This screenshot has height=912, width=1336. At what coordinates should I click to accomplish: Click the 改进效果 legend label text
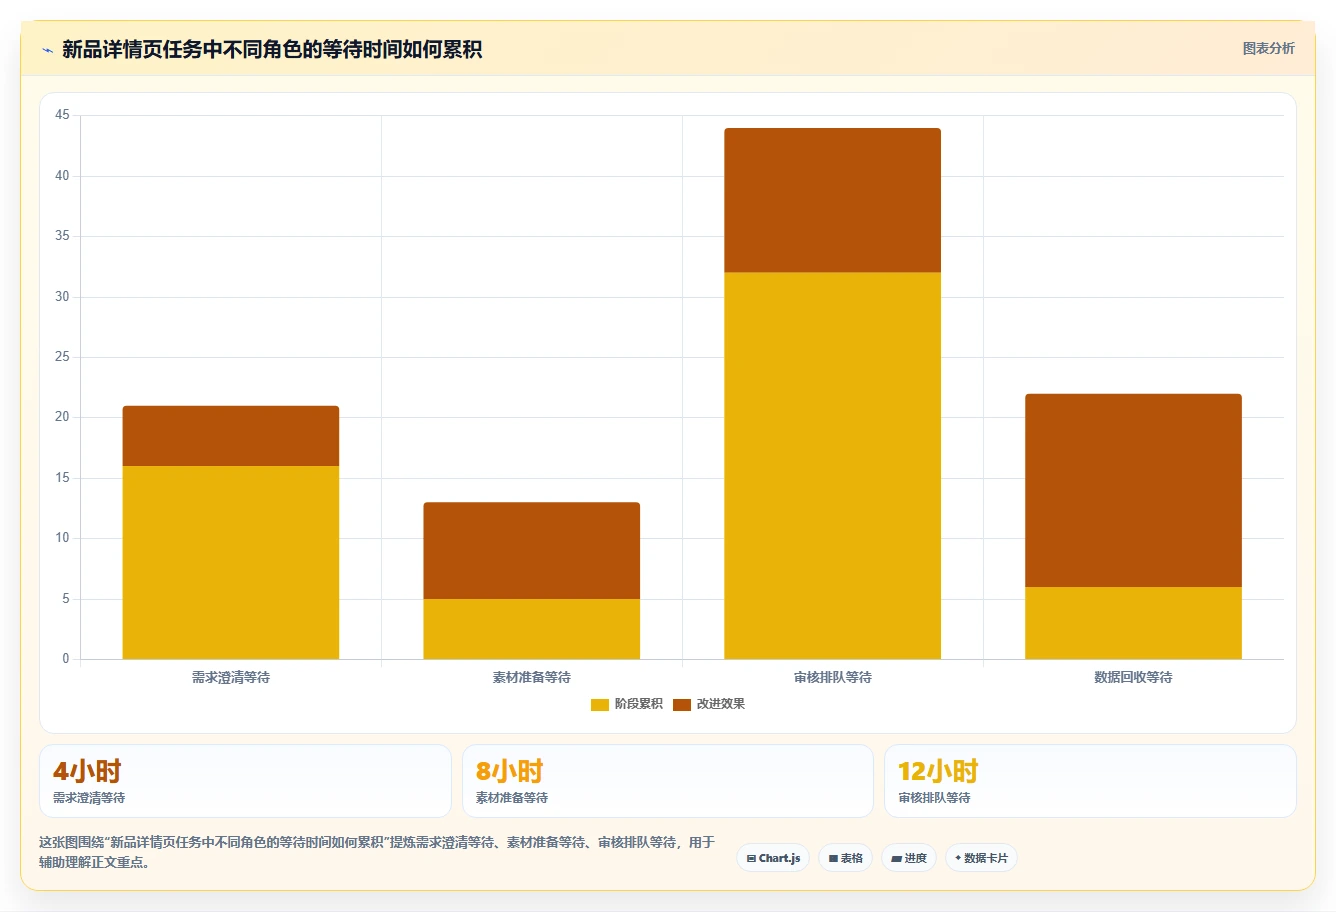[x=721, y=704]
